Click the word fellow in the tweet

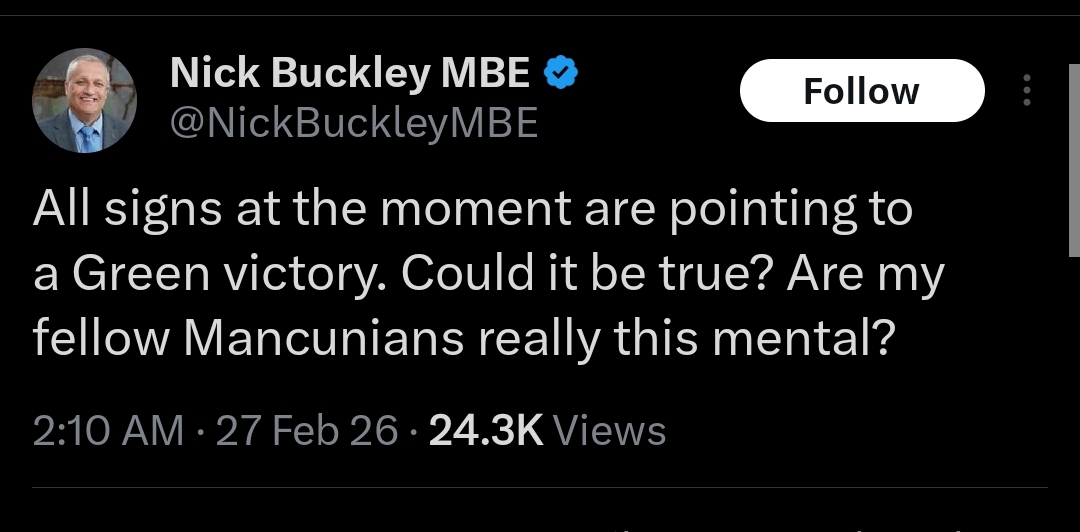point(102,340)
